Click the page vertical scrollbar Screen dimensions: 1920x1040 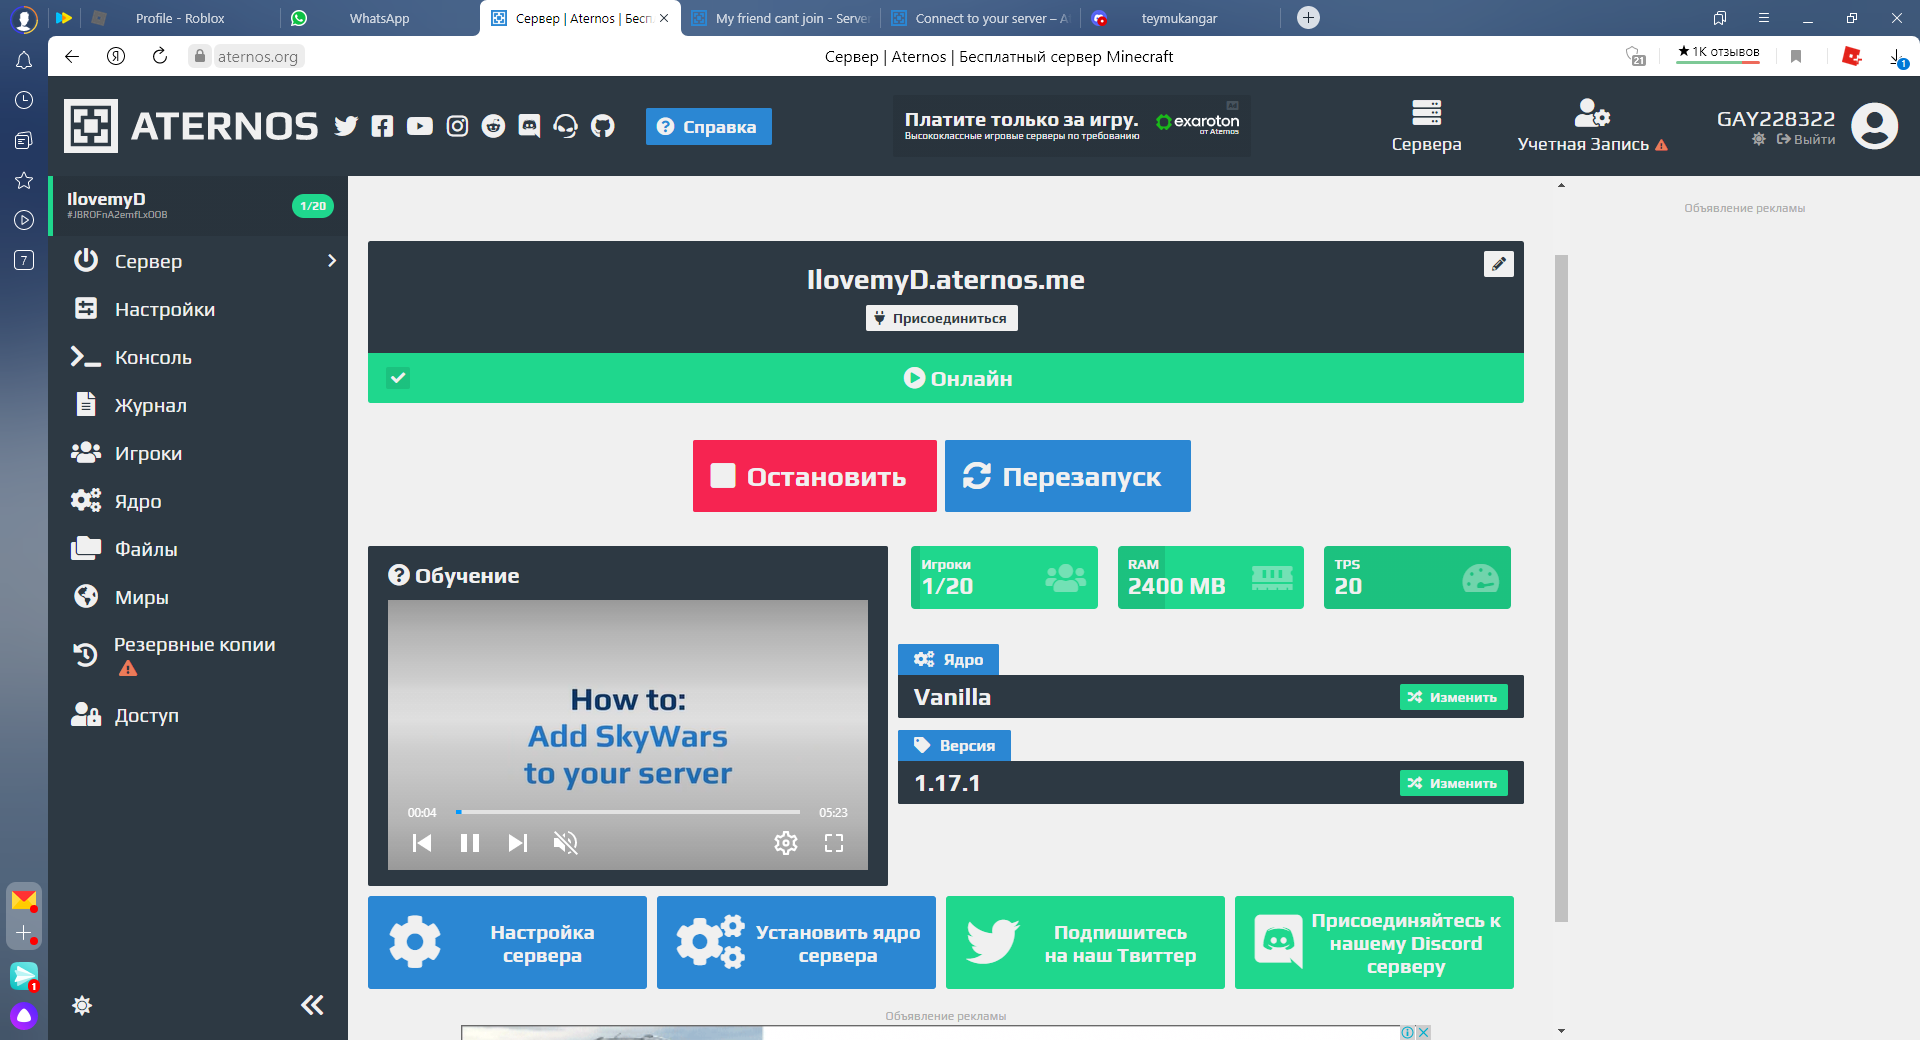pos(1561,589)
